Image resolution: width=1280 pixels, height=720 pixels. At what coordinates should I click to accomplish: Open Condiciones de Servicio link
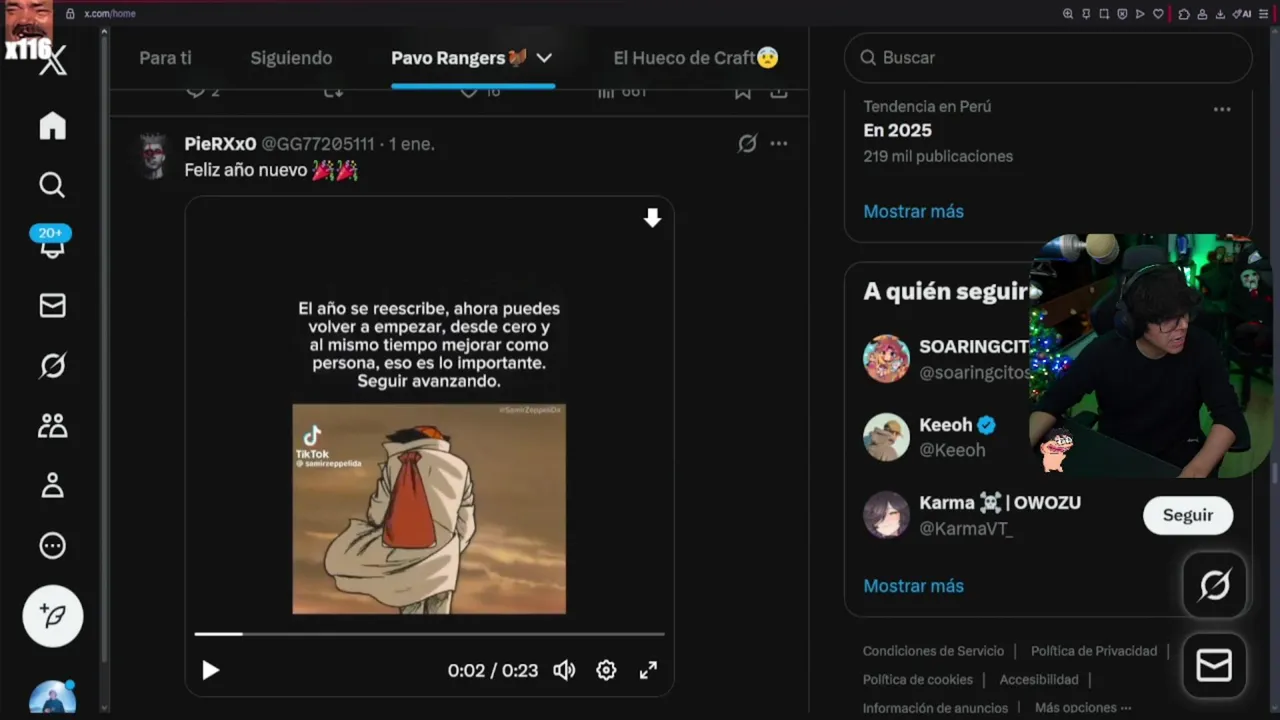point(933,651)
